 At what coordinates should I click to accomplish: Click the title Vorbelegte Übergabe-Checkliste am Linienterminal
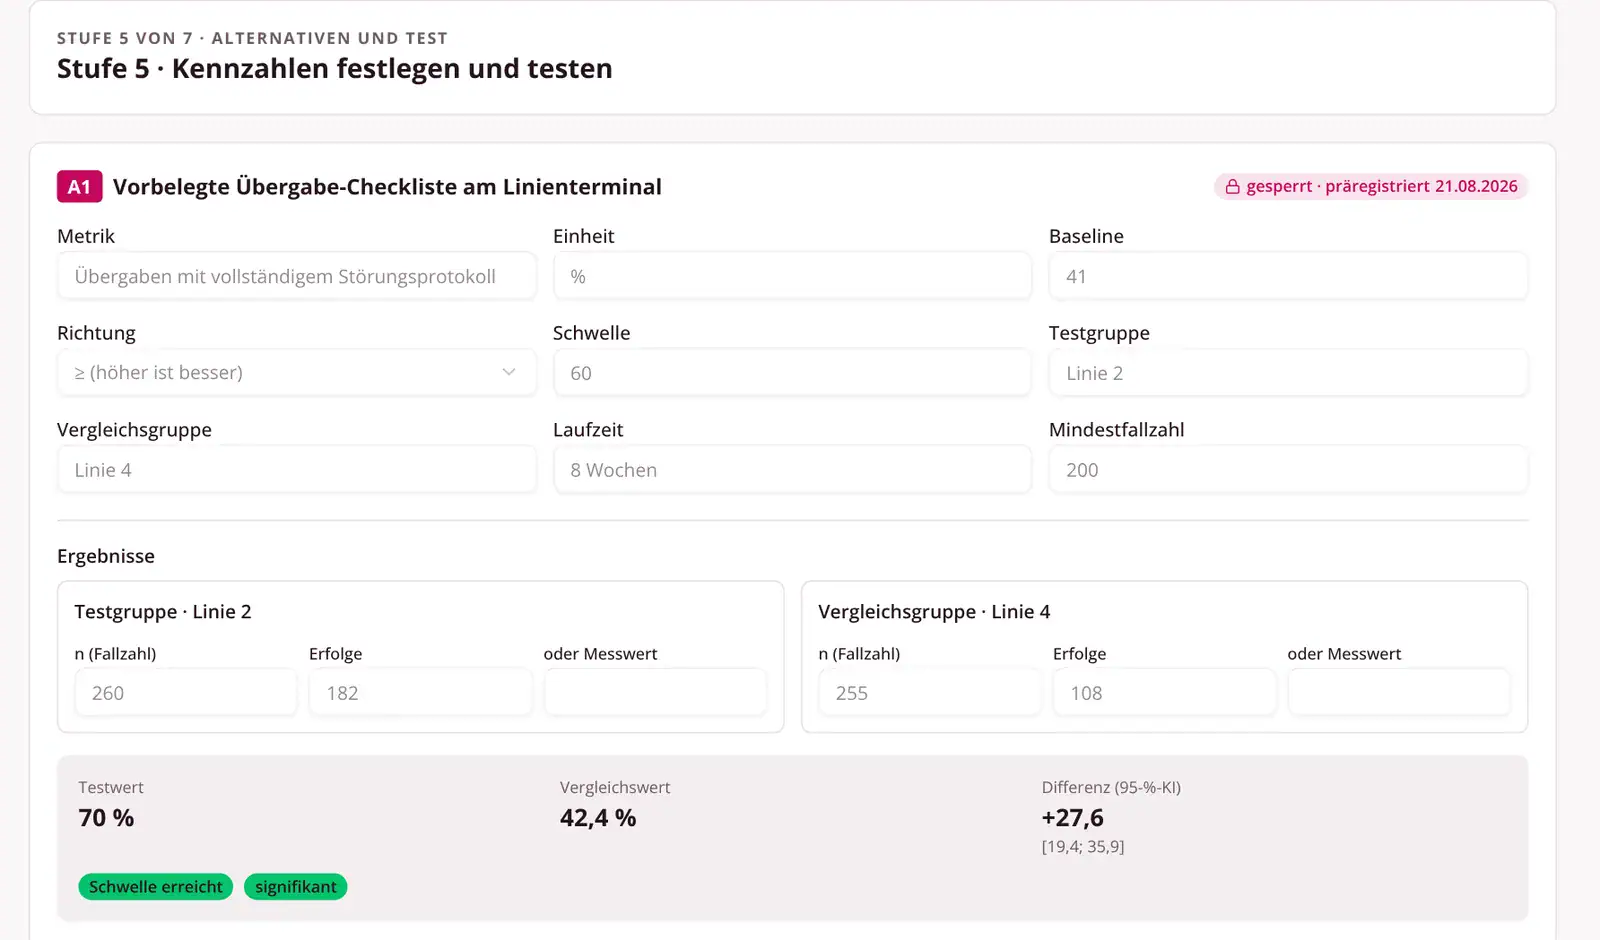pos(387,187)
